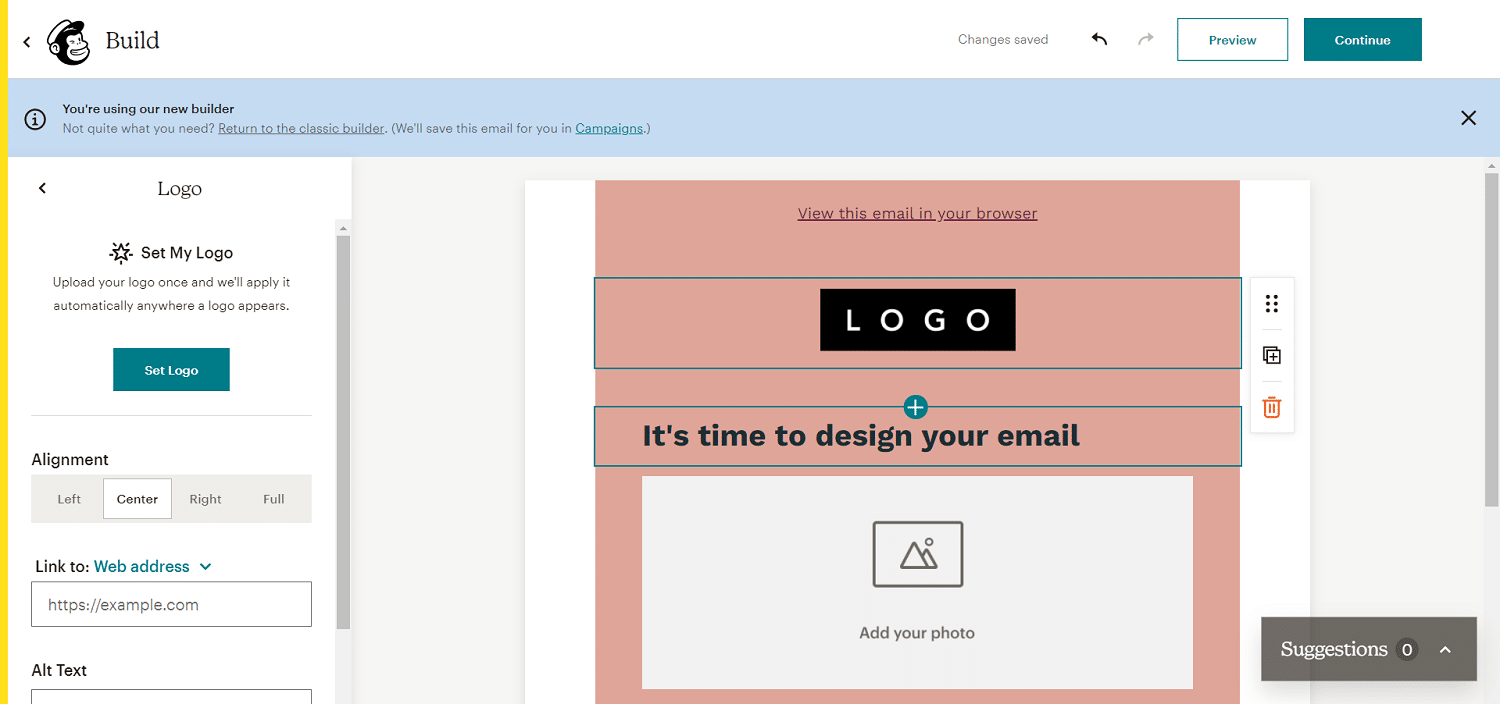Screen dimensions: 1500x704
Task: Undo the last change
Action: [x=1099, y=38]
